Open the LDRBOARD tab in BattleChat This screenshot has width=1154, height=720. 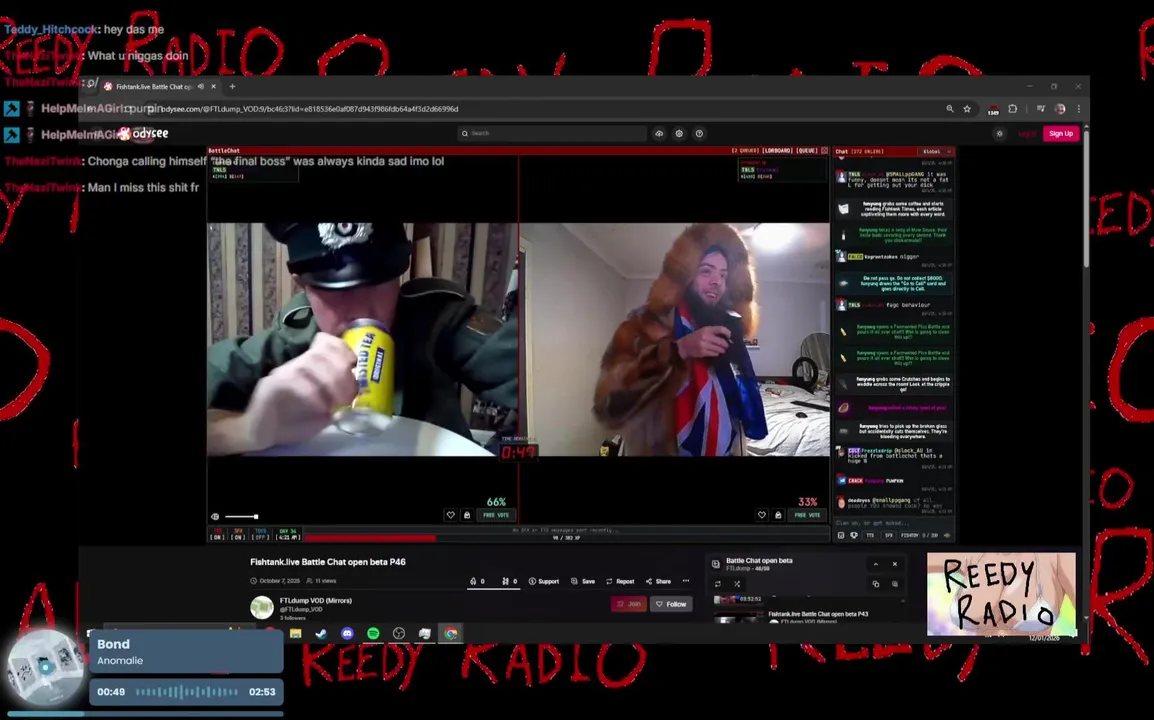tap(777, 151)
